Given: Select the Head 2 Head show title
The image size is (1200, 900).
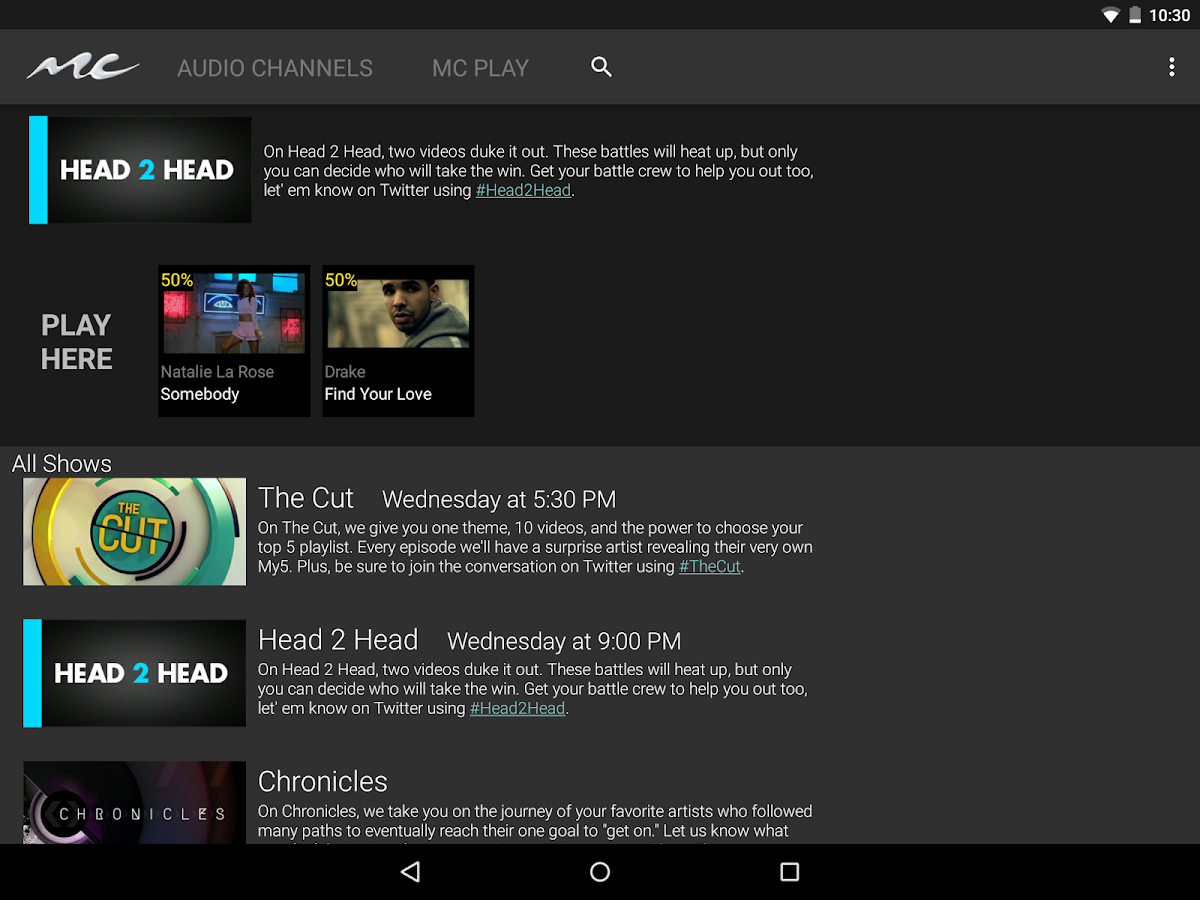Looking at the screenshot, I should 338,640.
